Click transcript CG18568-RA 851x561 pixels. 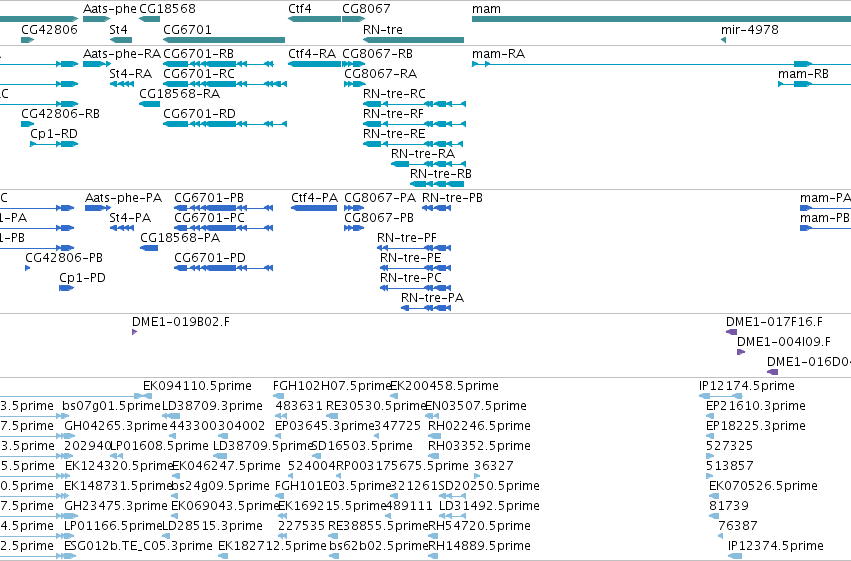150,104
